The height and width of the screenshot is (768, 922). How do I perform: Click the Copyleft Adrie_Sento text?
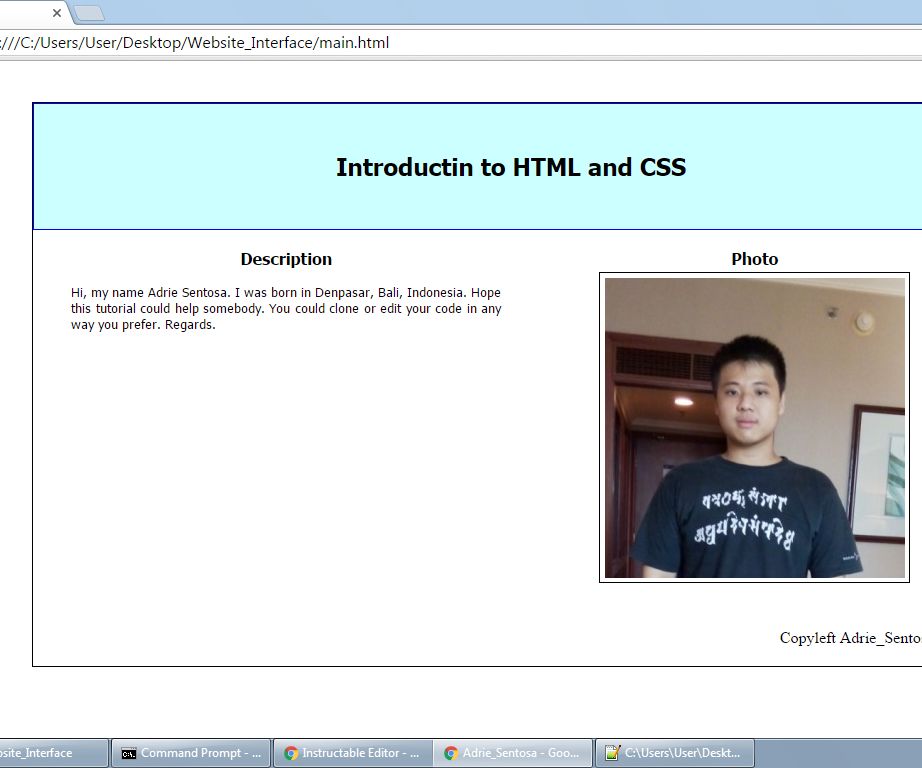pyautogui.click(x=848, y=638)
